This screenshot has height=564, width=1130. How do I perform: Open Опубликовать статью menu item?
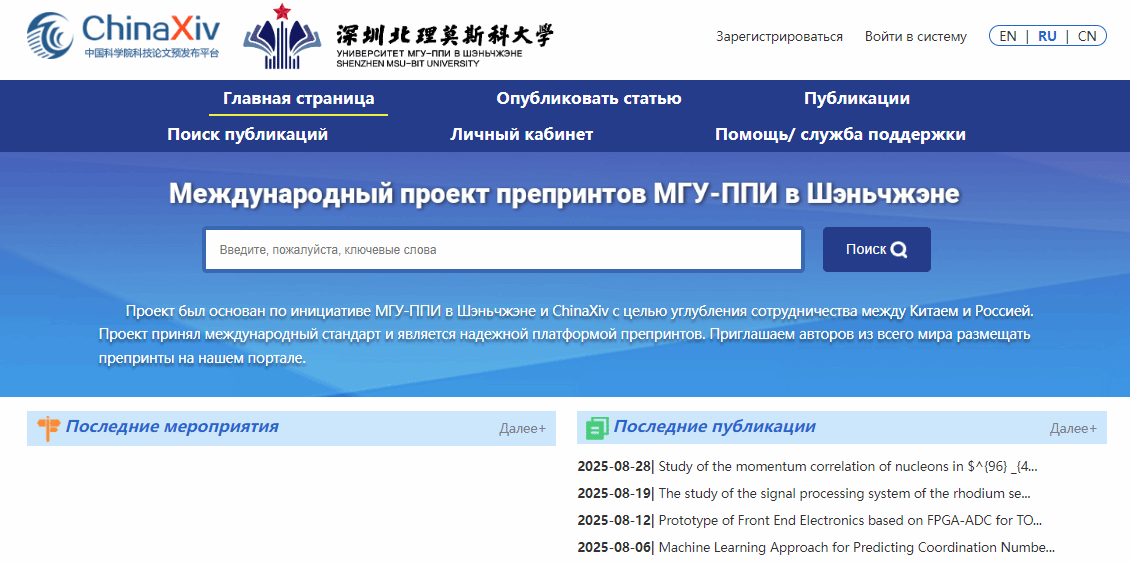(588, 98)
